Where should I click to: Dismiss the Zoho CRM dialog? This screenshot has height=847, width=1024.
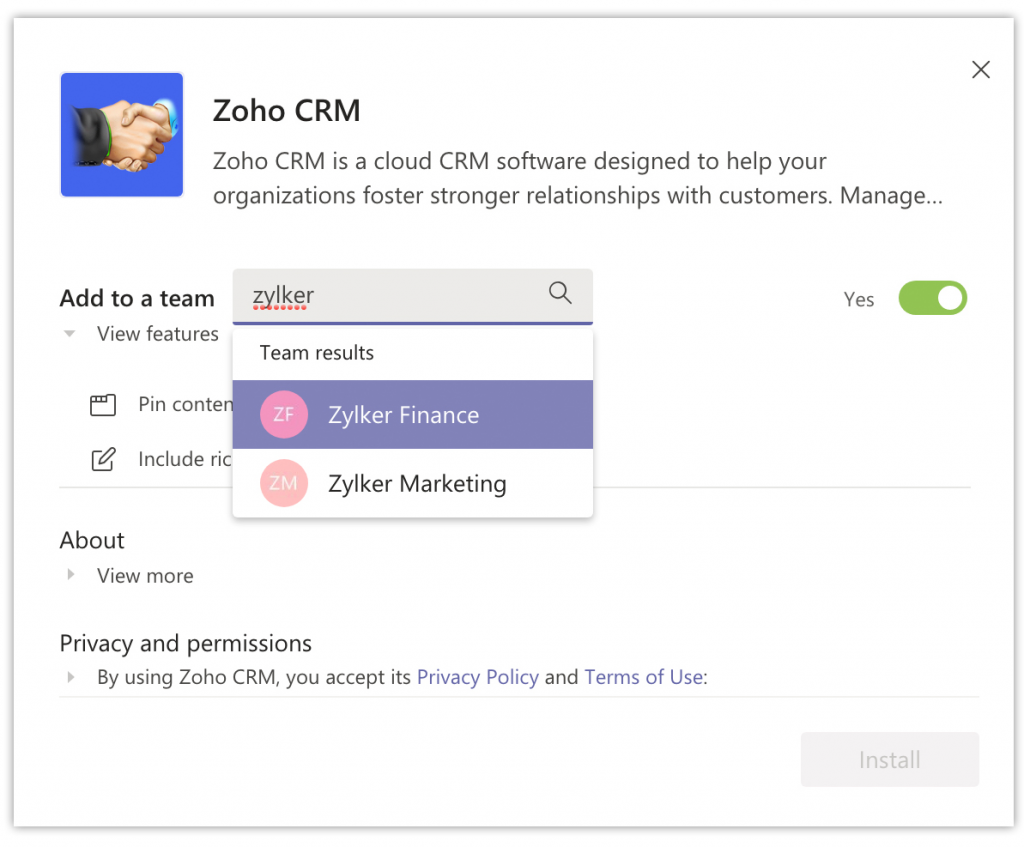tap(980, 69)
